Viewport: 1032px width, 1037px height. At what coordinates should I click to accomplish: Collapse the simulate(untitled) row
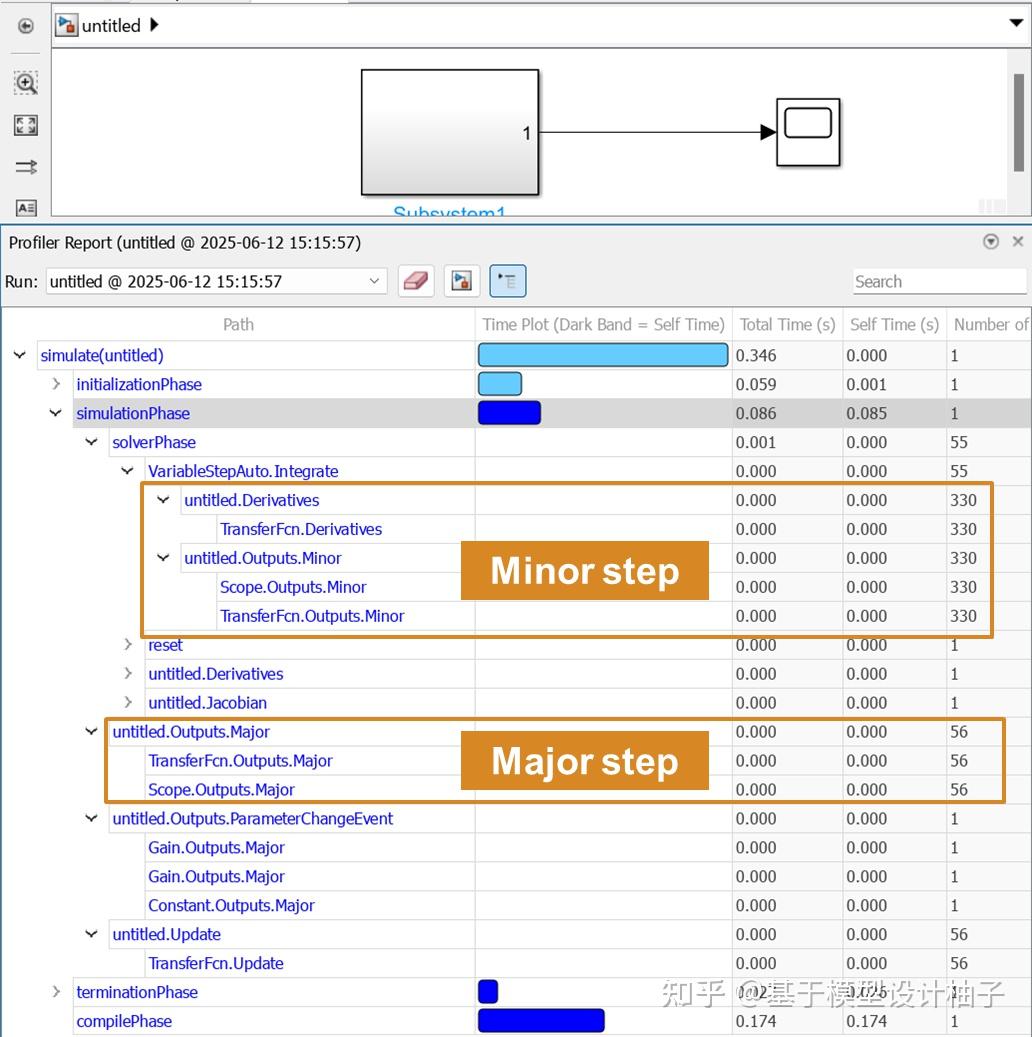click(18, 355)
